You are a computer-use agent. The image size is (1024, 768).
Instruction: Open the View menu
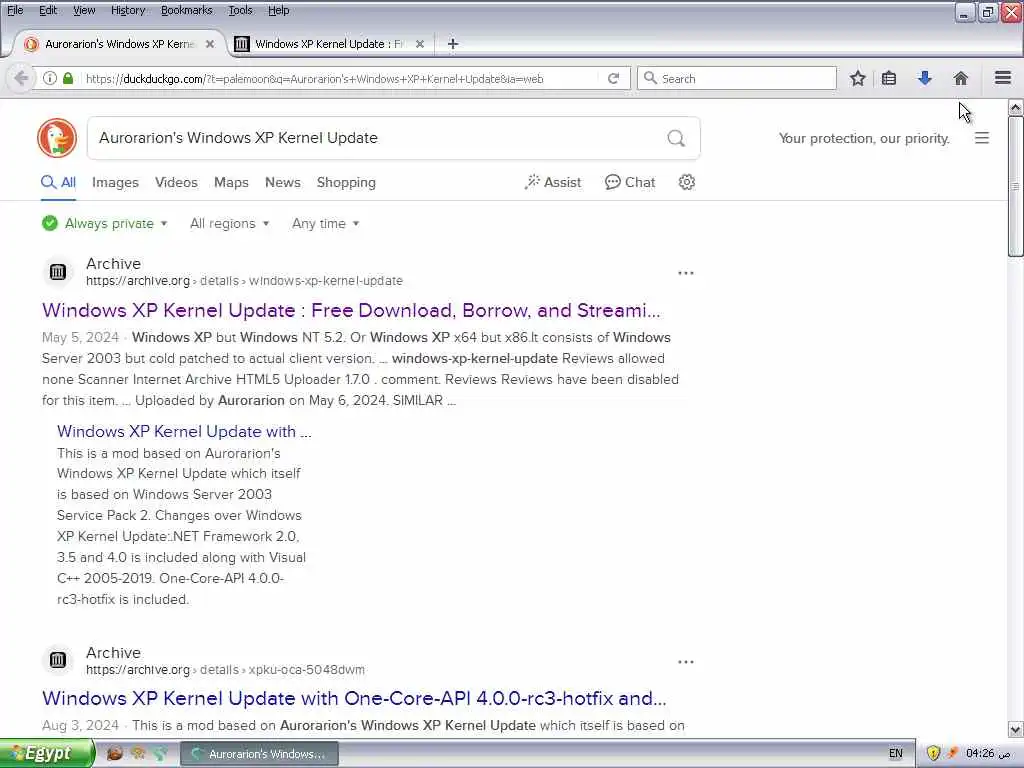[84, 10]
